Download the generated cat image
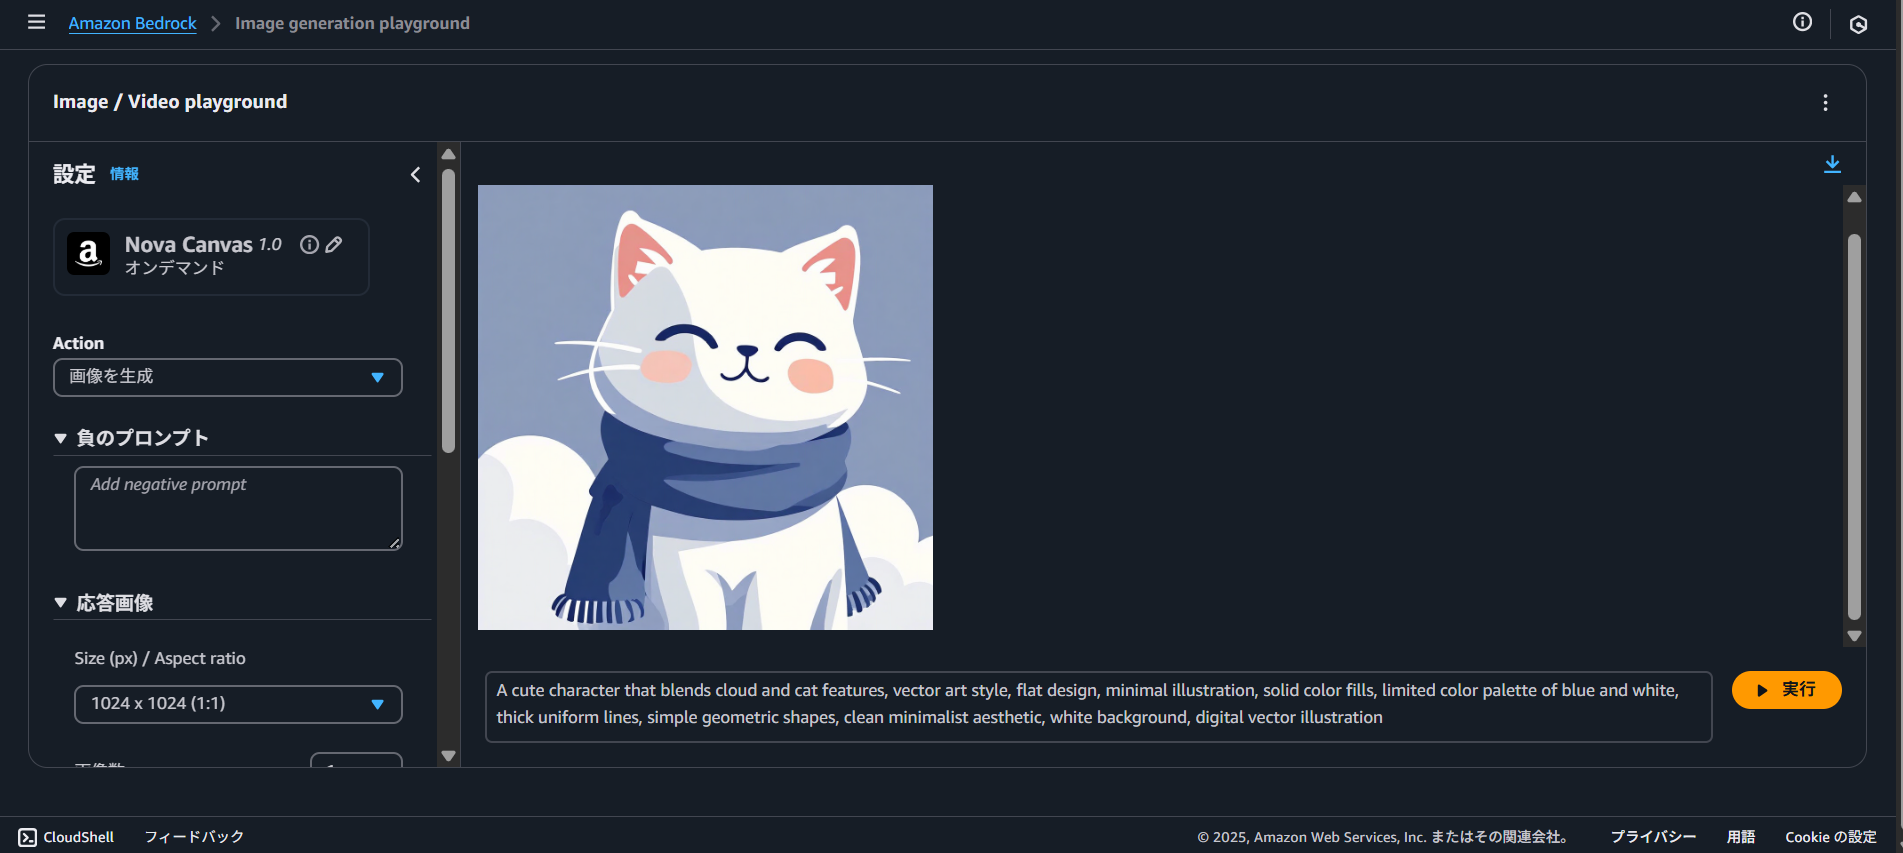The image size is (1903, 853). [x=1832, y=164]
